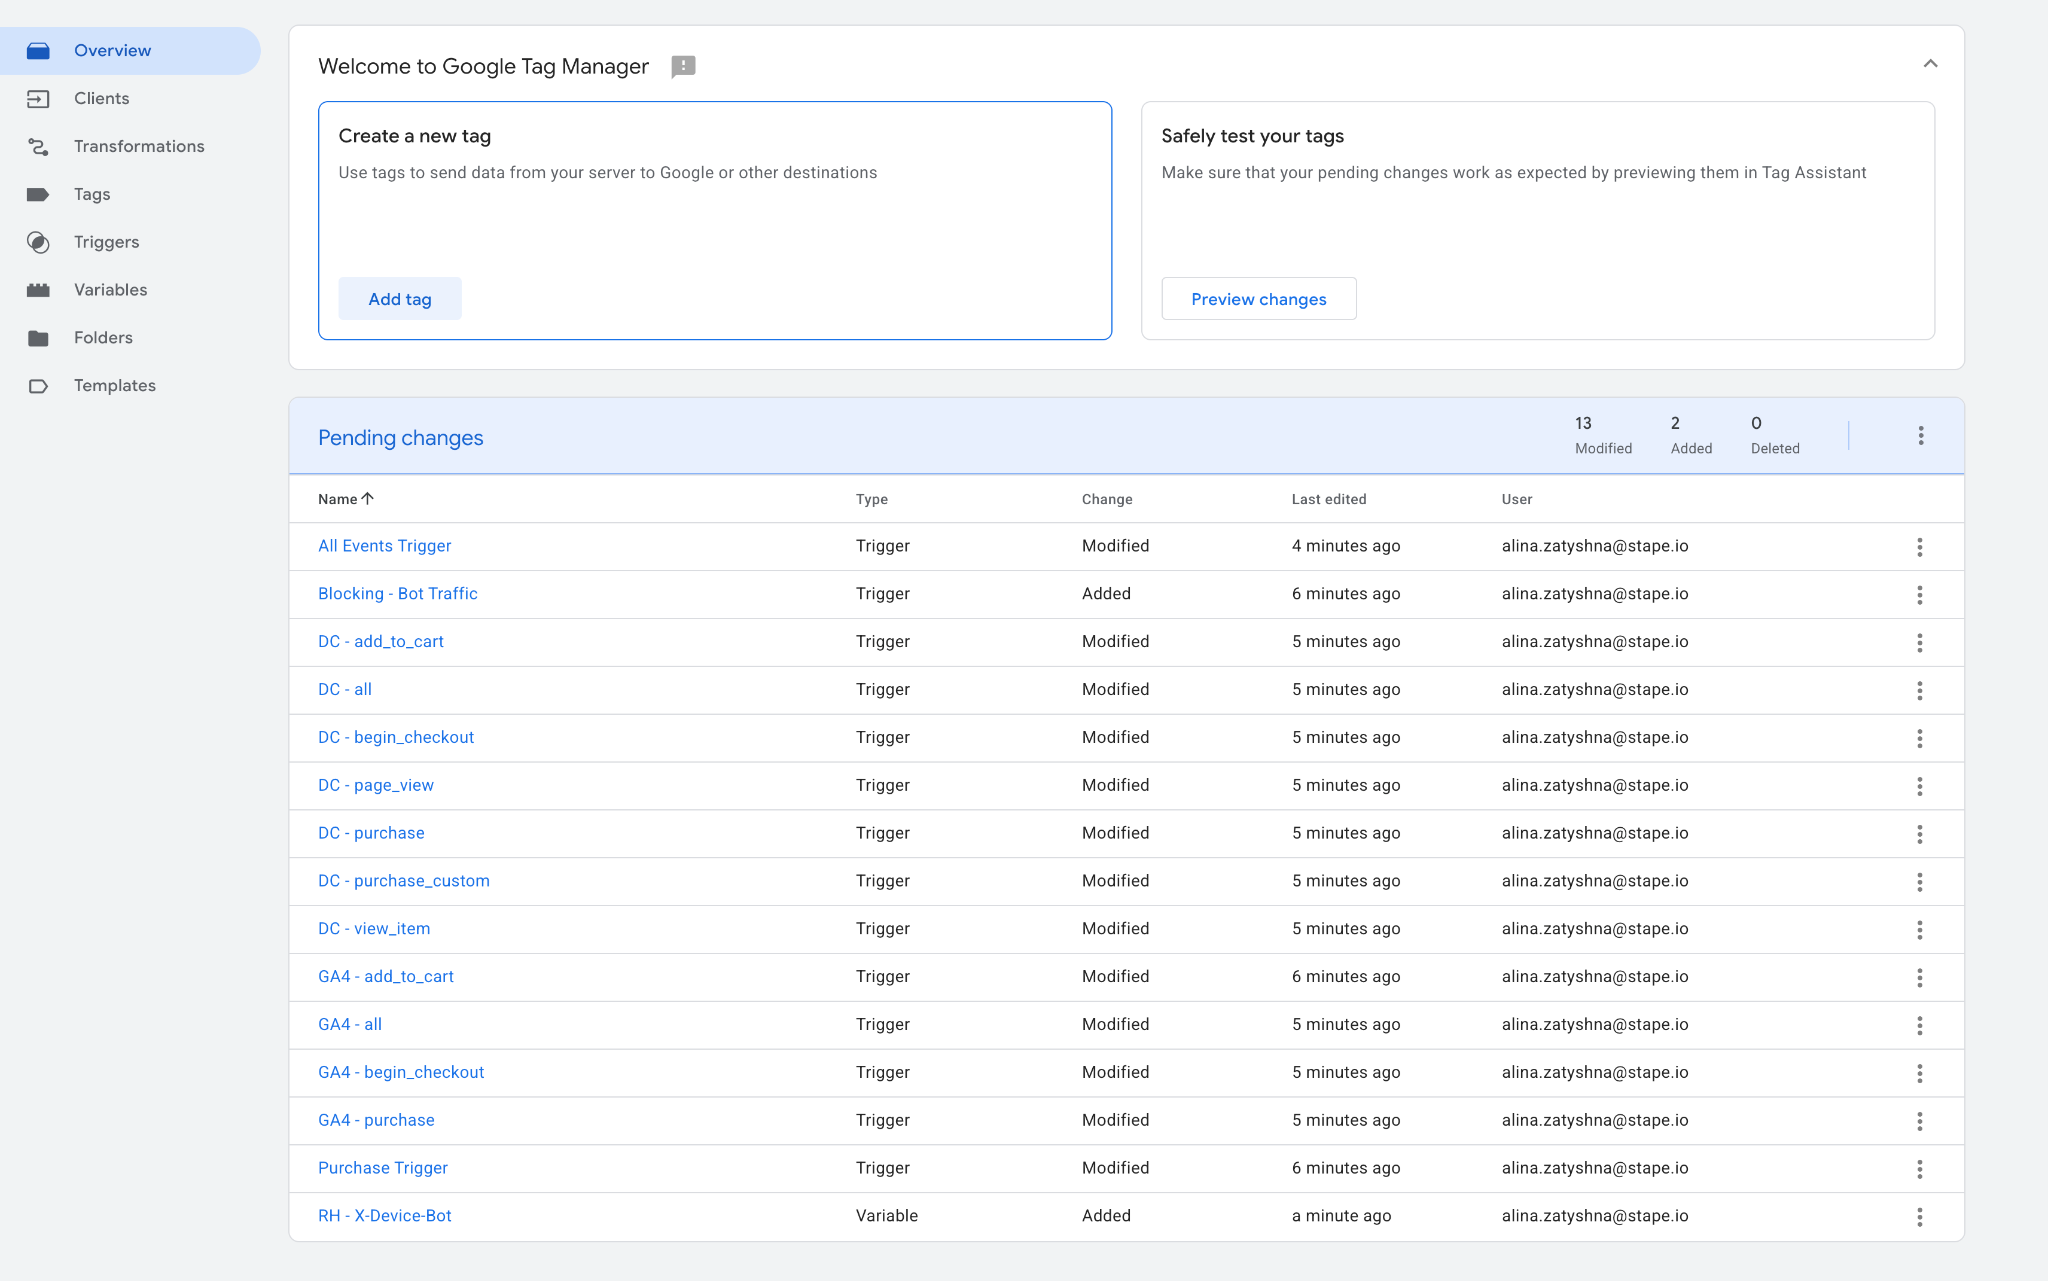Open more actions for DC - view_item row
The height and width of the screenshot is (1281, 2048).
1919,930
